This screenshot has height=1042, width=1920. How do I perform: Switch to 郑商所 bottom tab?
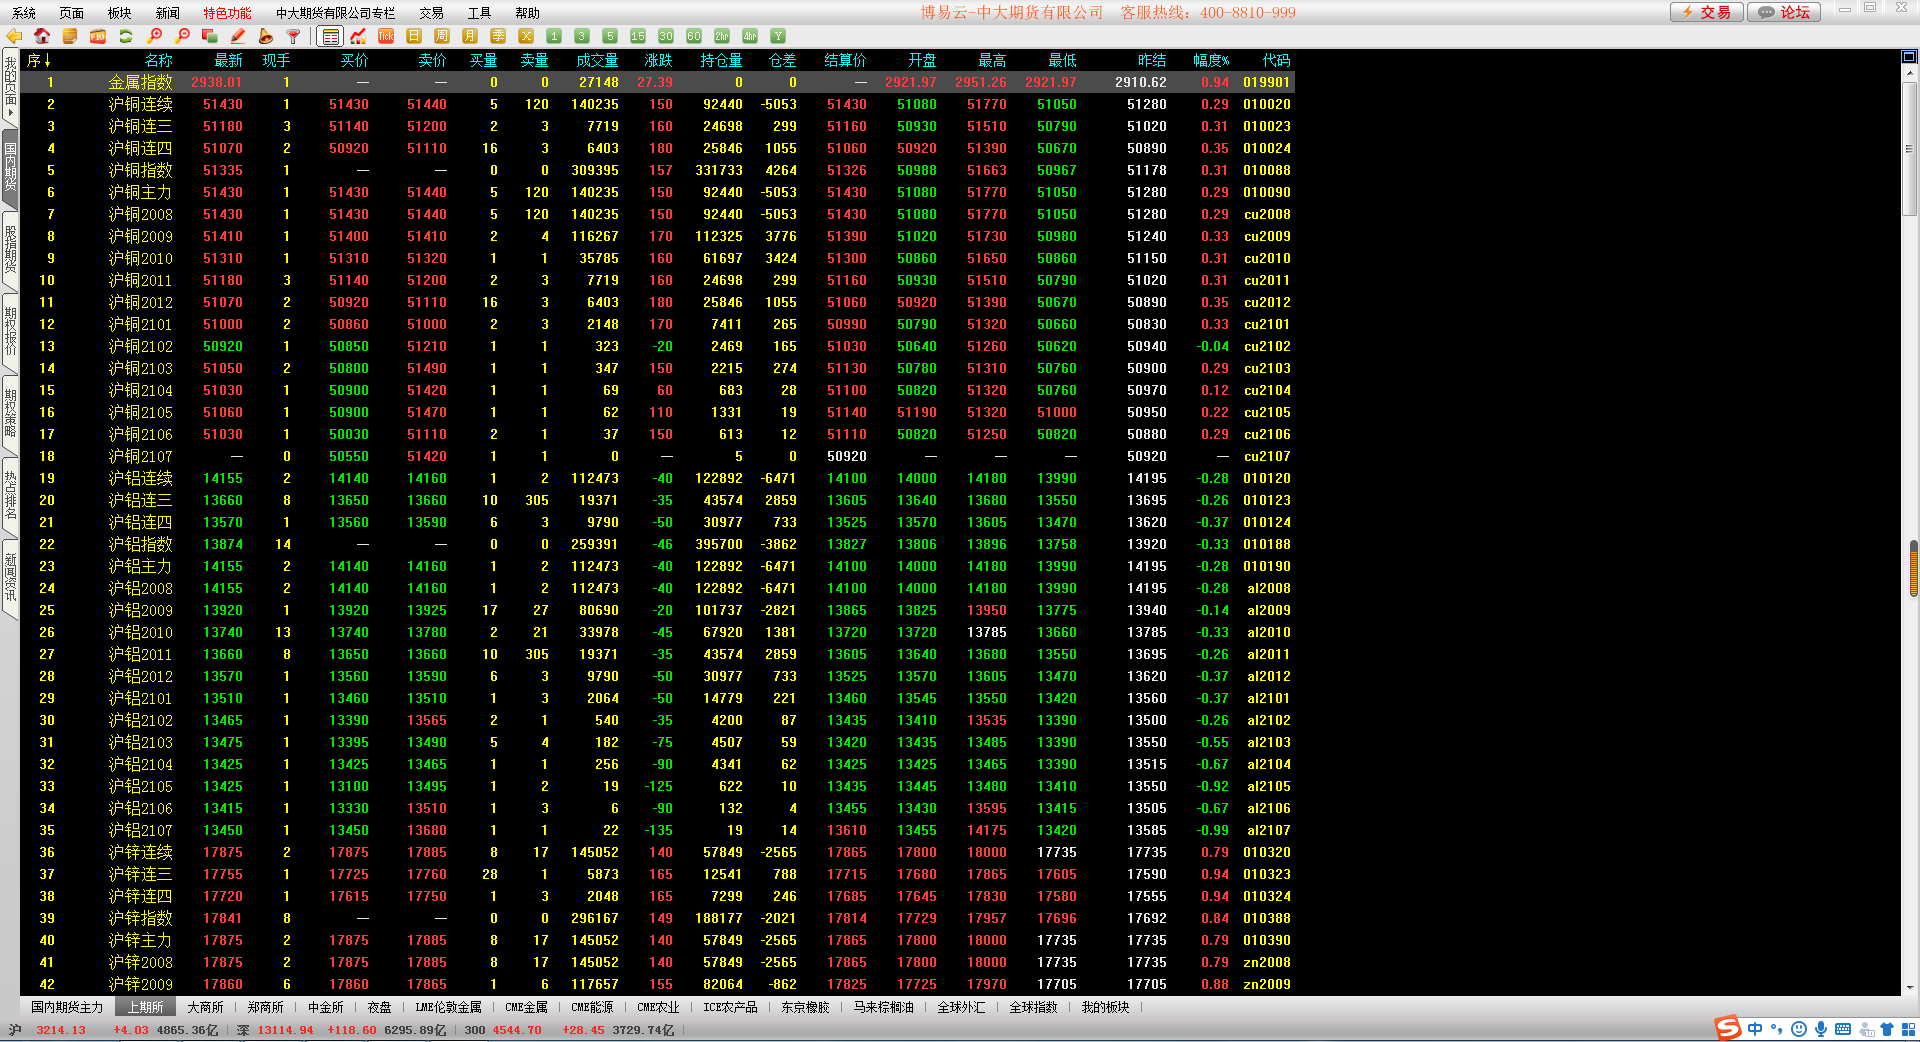point(265,1007)
